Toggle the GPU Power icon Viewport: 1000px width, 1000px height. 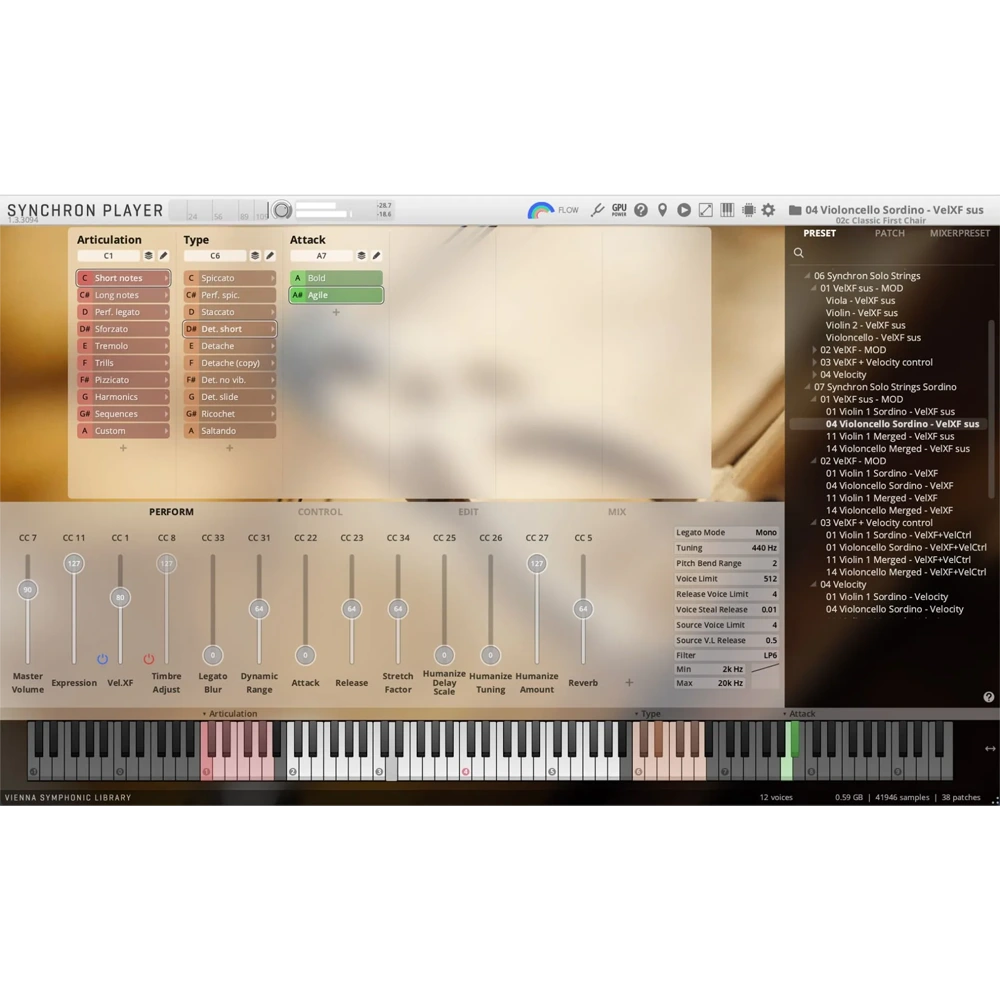619,210
